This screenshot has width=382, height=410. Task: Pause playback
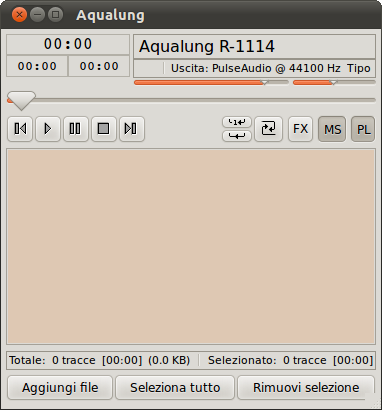[x=76, y=129]
